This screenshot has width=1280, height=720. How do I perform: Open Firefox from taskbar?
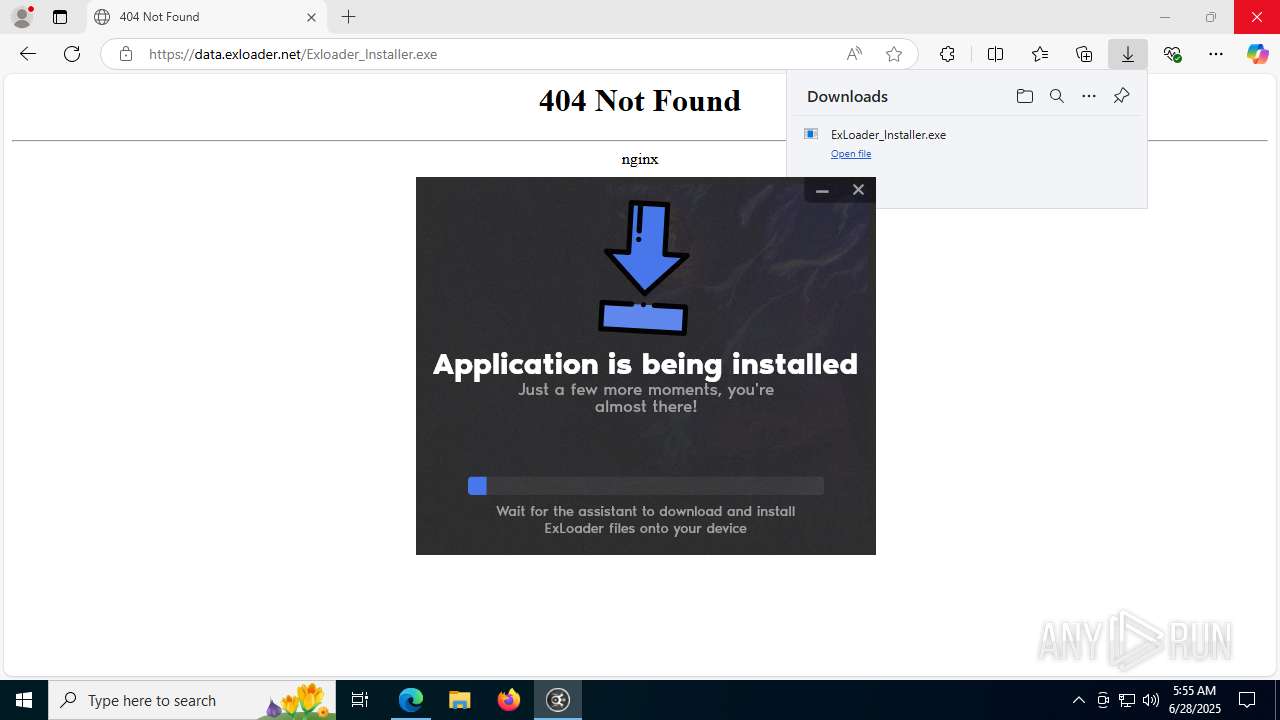pos(509,700)
